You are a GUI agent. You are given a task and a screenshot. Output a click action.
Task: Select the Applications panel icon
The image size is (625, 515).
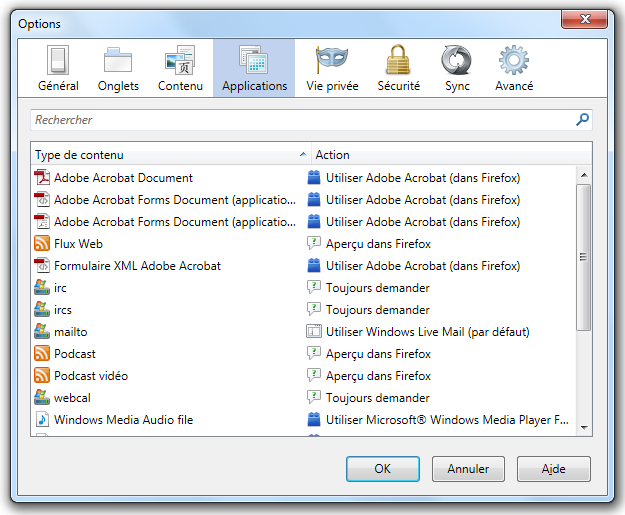[254, 60]
